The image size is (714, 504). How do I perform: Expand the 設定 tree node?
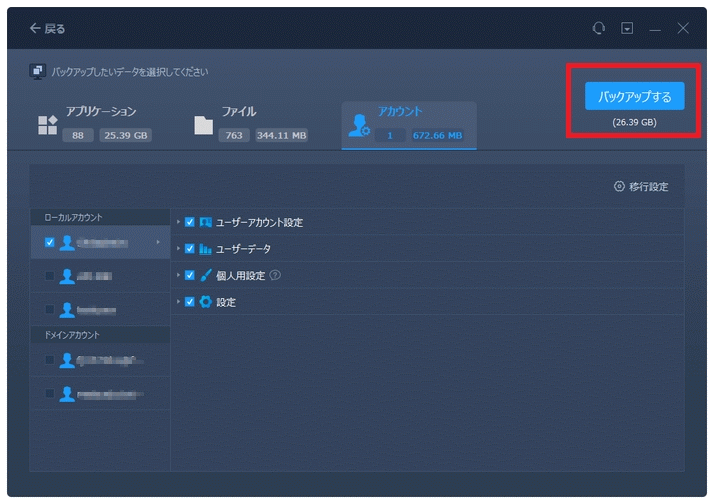(x=178, y=301)
